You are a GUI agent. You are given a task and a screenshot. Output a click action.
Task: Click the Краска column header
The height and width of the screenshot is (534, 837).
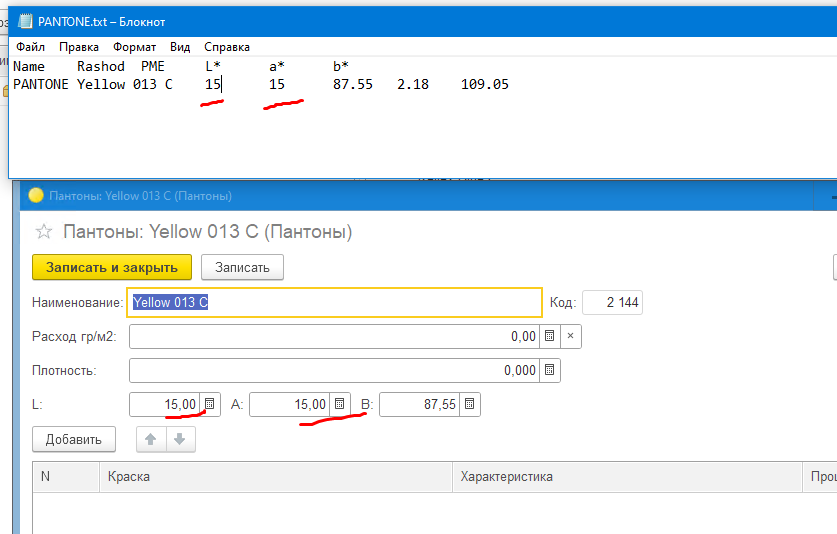pyautogui.click(x=276, y=477)
